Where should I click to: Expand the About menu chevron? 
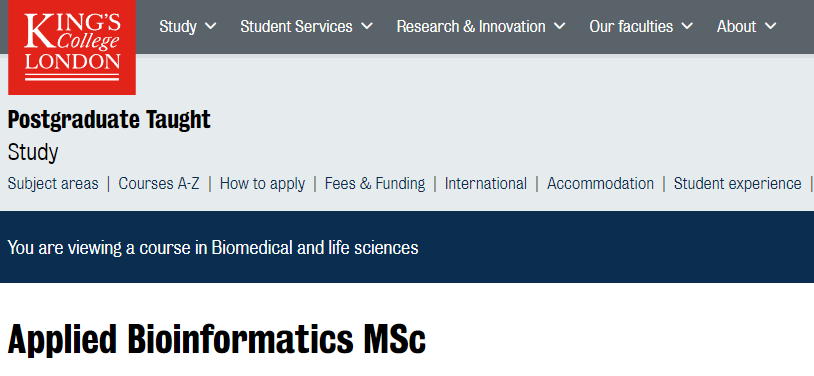pos(770,26)
